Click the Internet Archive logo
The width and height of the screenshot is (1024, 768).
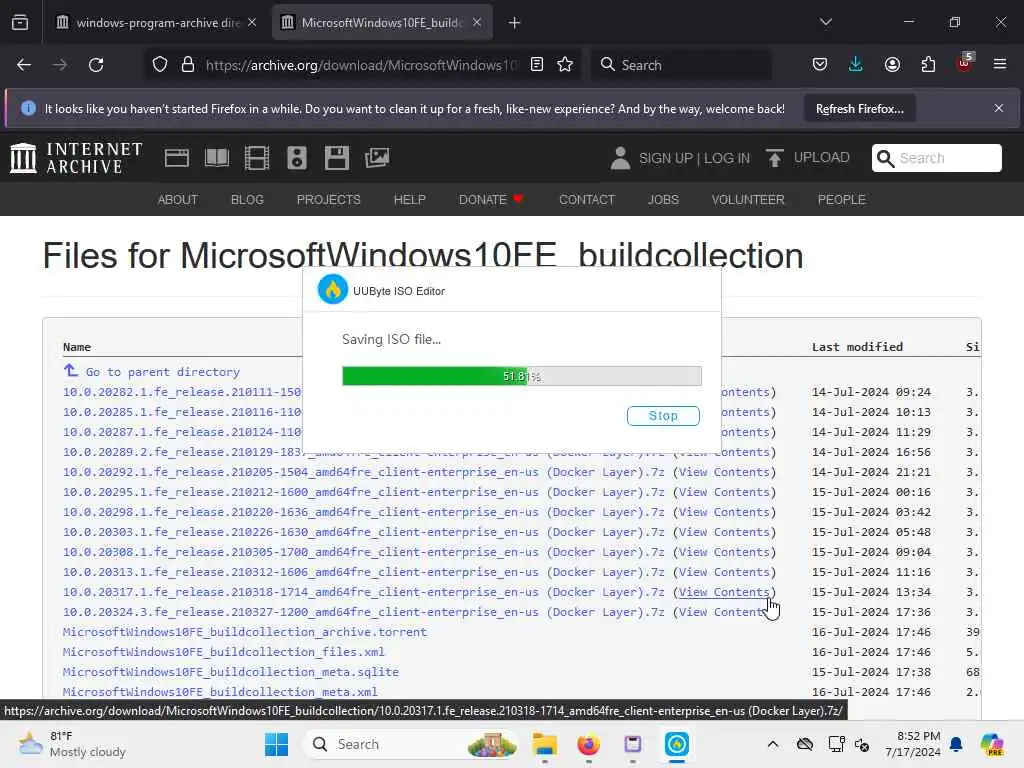coord(76,158)
